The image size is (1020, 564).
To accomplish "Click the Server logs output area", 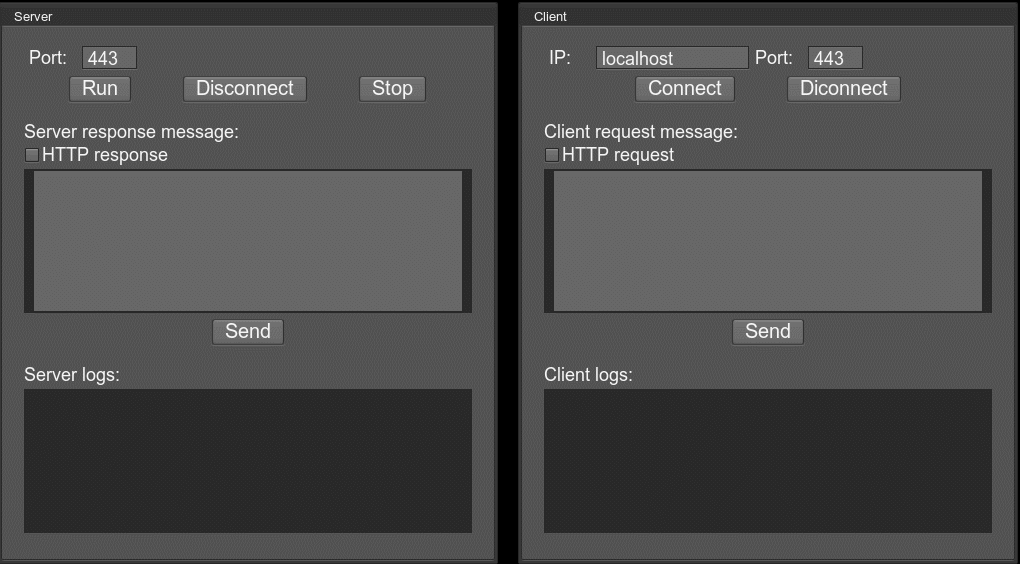I will click(x=248, y=461).
